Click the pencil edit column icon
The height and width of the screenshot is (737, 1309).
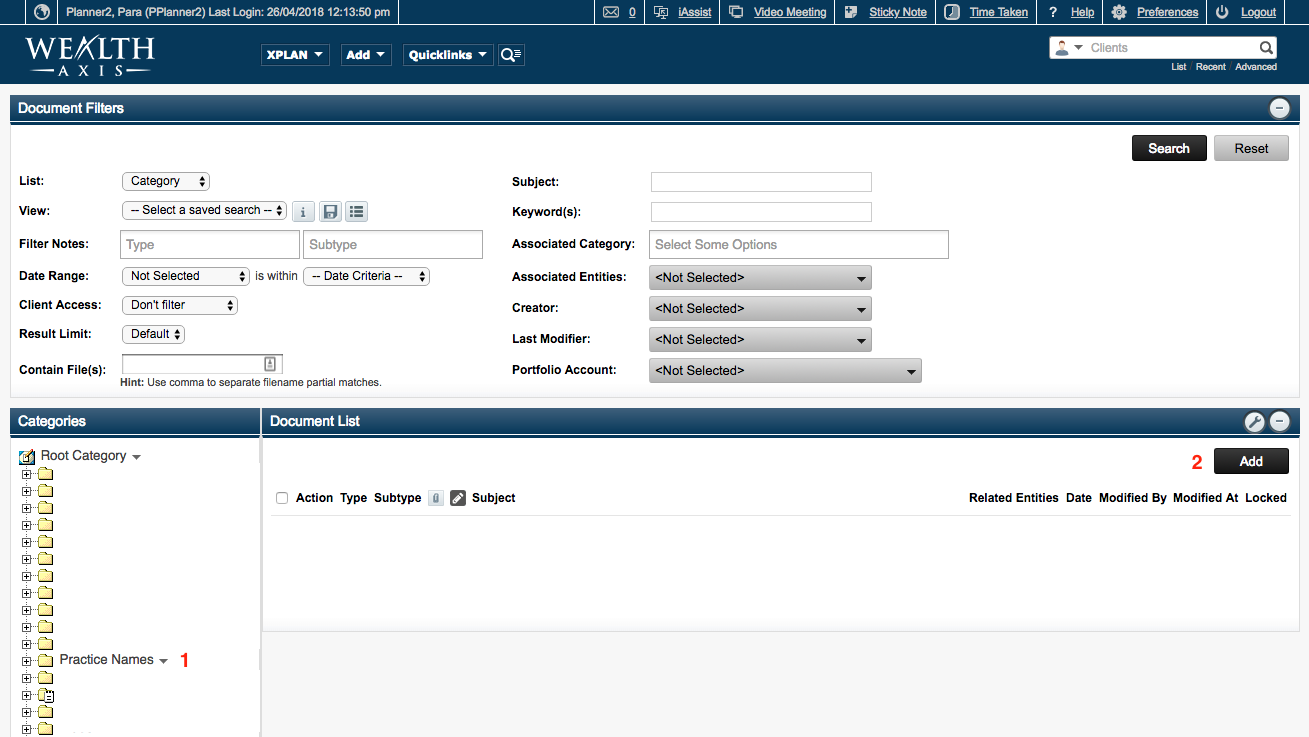458,498
